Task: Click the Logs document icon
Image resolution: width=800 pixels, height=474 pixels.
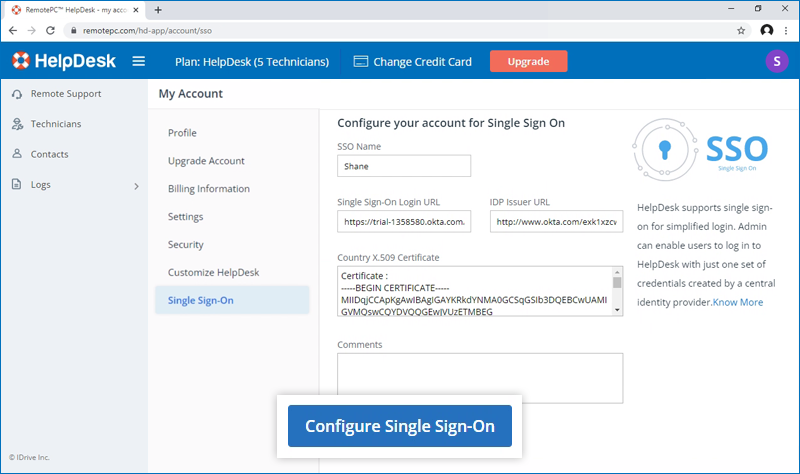Action: 17,184
